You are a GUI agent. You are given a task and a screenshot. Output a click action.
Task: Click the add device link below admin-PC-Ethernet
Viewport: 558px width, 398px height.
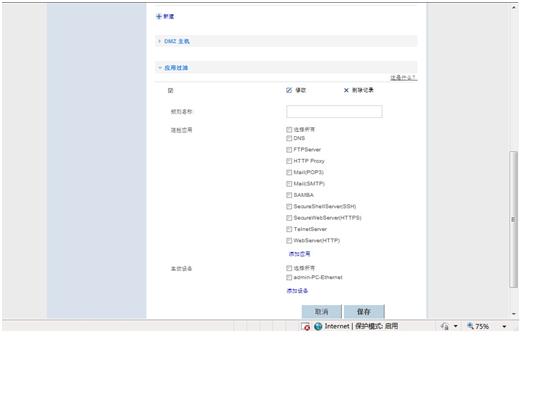[x=298, y=291]
